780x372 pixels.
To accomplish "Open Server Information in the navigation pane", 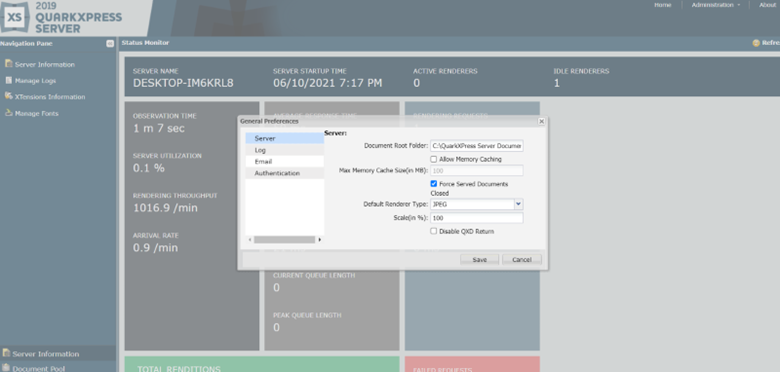I will point(45,65).
